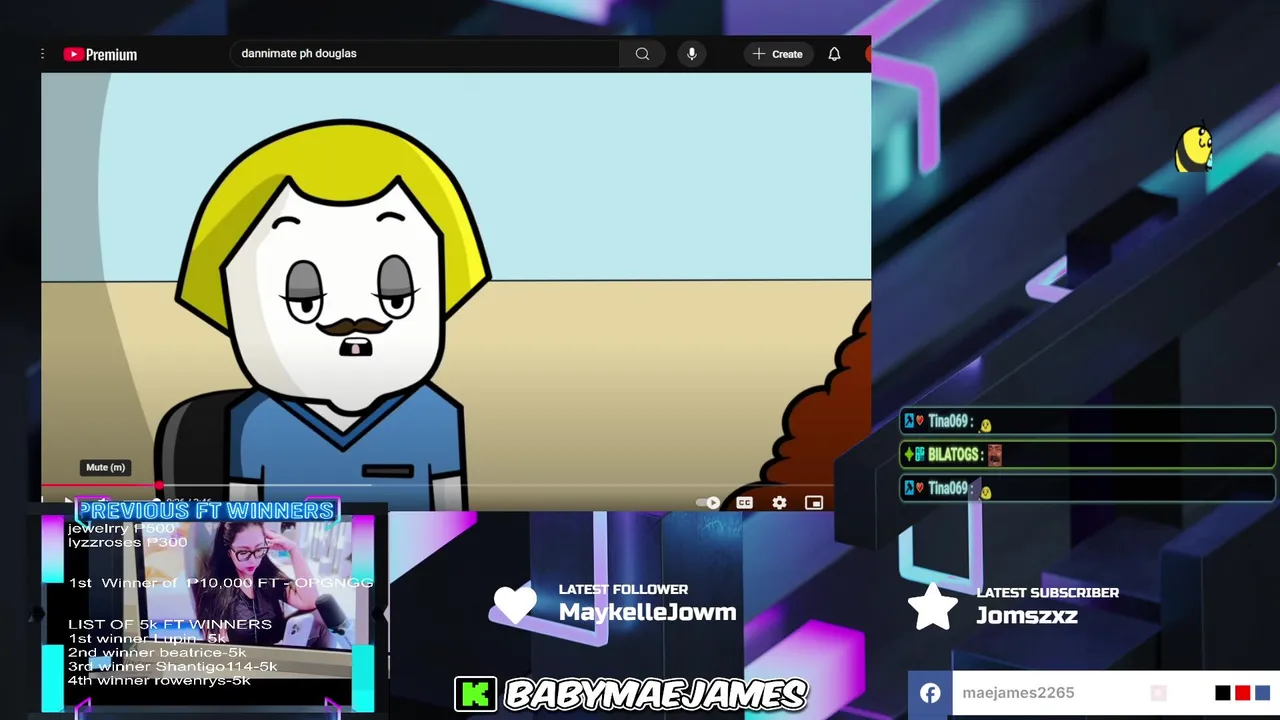Select the blue color square
This screenshot has width=1280, height=720.
click(x=1262, y=693)
